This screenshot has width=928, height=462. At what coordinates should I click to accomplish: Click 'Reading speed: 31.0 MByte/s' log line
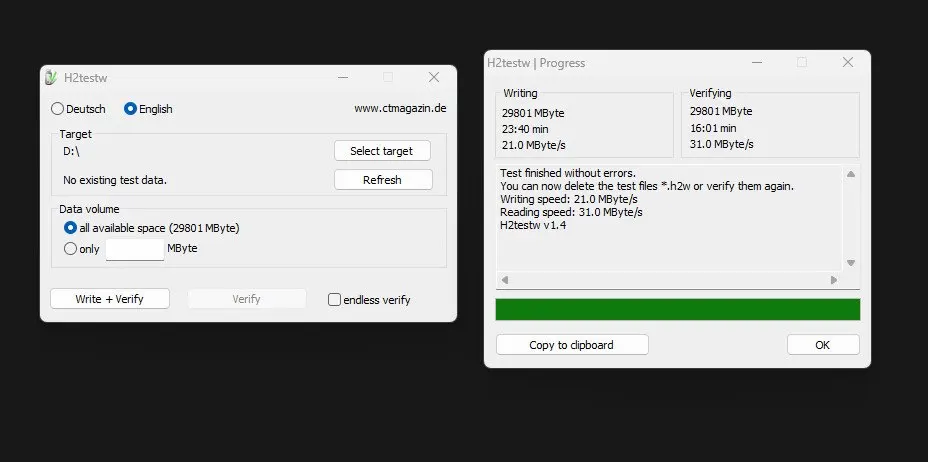click(571, 212)
